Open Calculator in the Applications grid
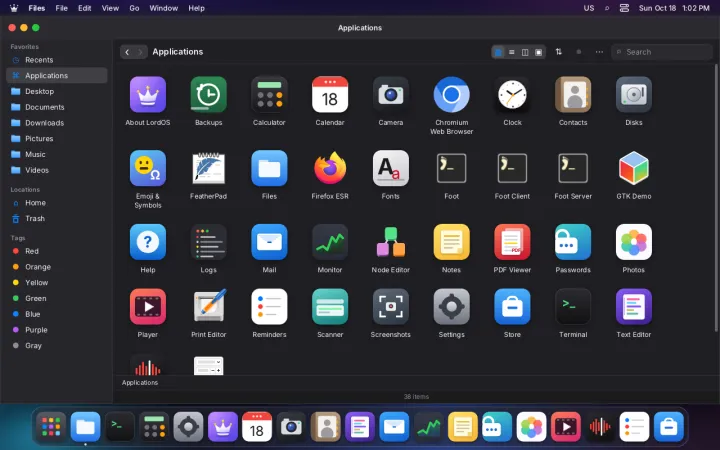 tap(269, 95)
